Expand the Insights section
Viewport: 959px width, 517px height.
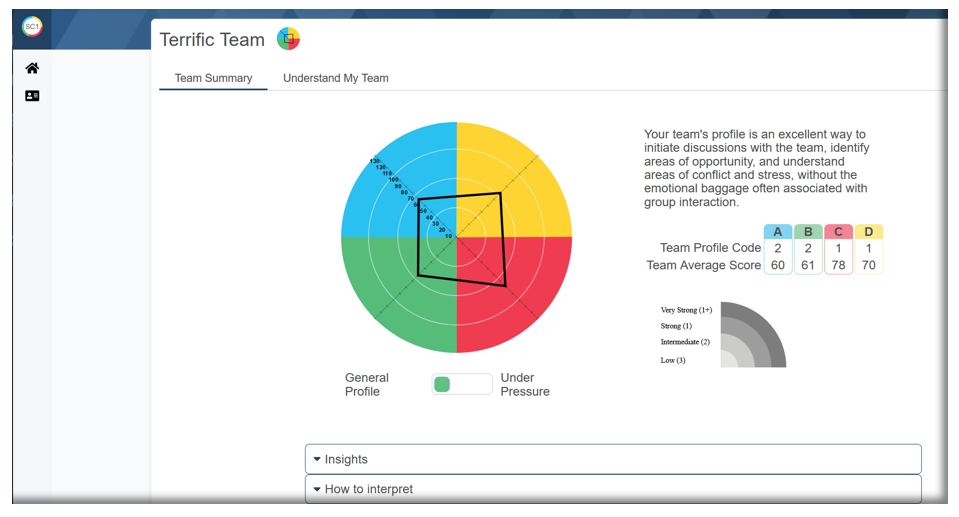pos(613,459)
